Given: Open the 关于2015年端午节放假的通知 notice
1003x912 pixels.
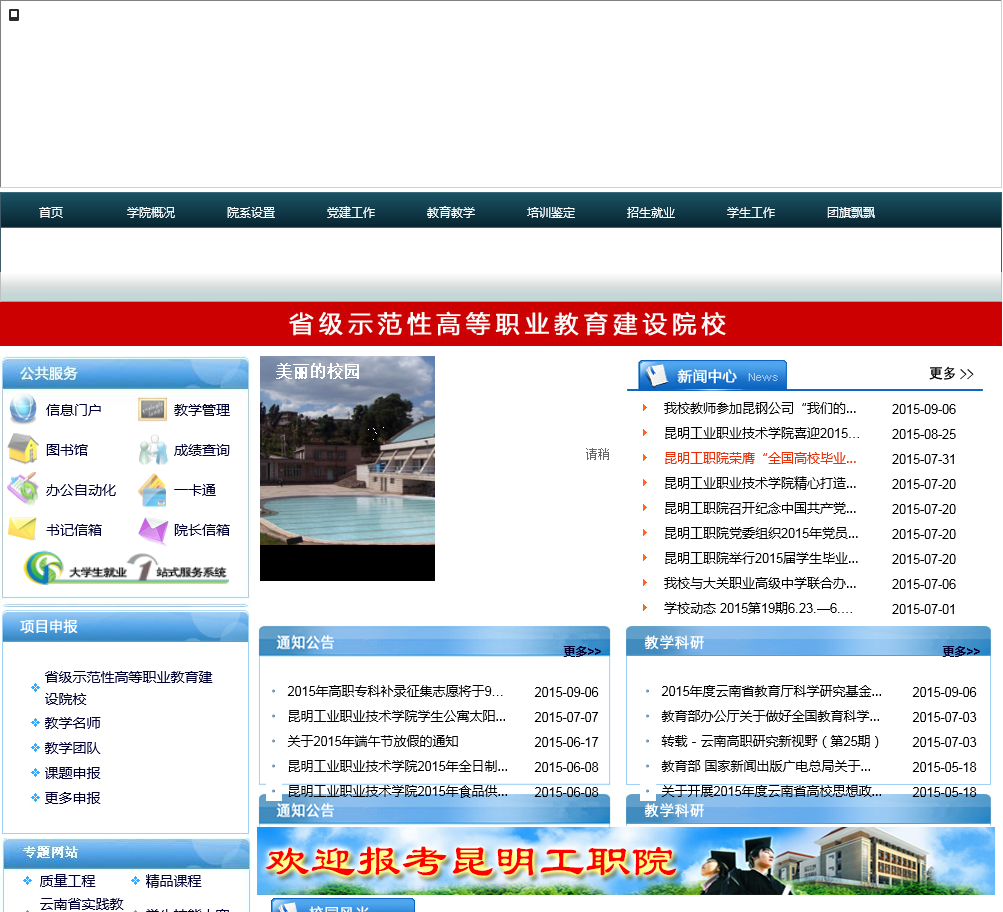Looking at the screenshot, I should [372, 742].
